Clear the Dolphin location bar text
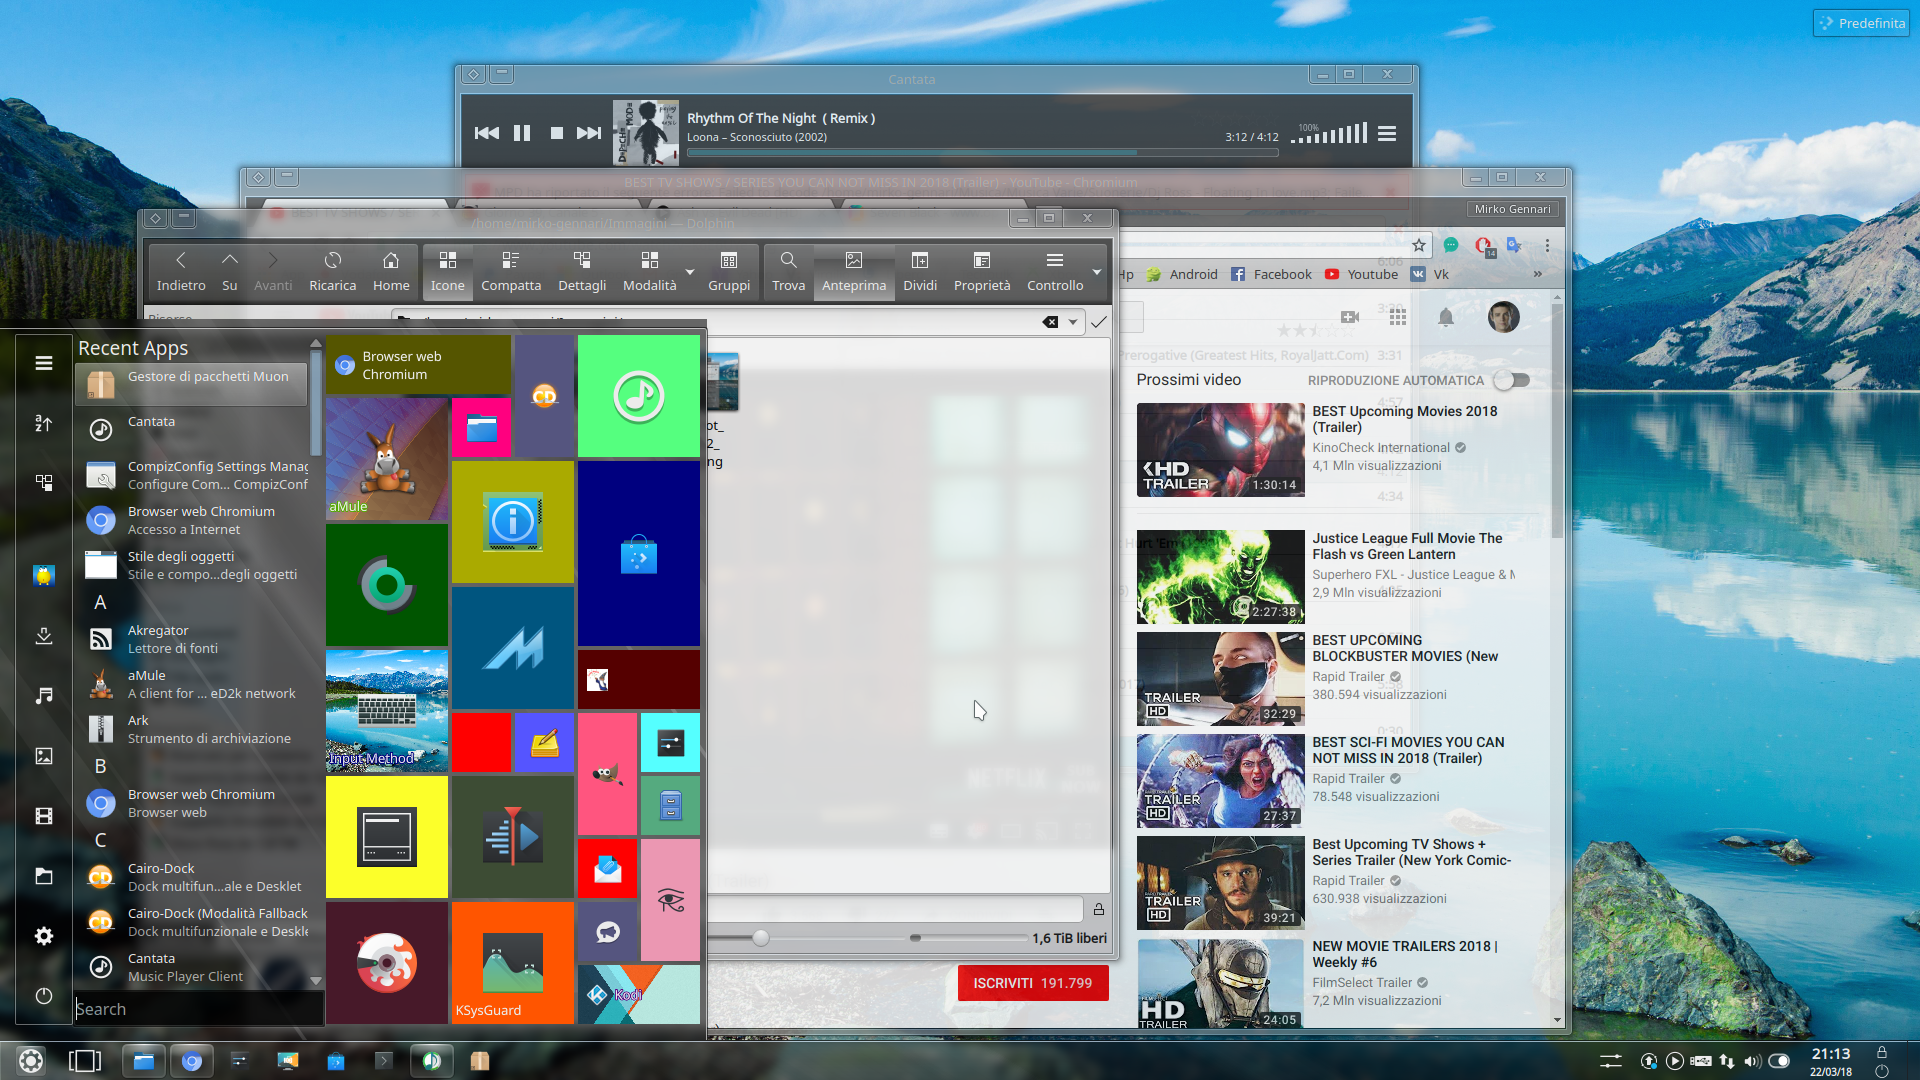The image size is (1920, 1080). [x=1050, y=322]
